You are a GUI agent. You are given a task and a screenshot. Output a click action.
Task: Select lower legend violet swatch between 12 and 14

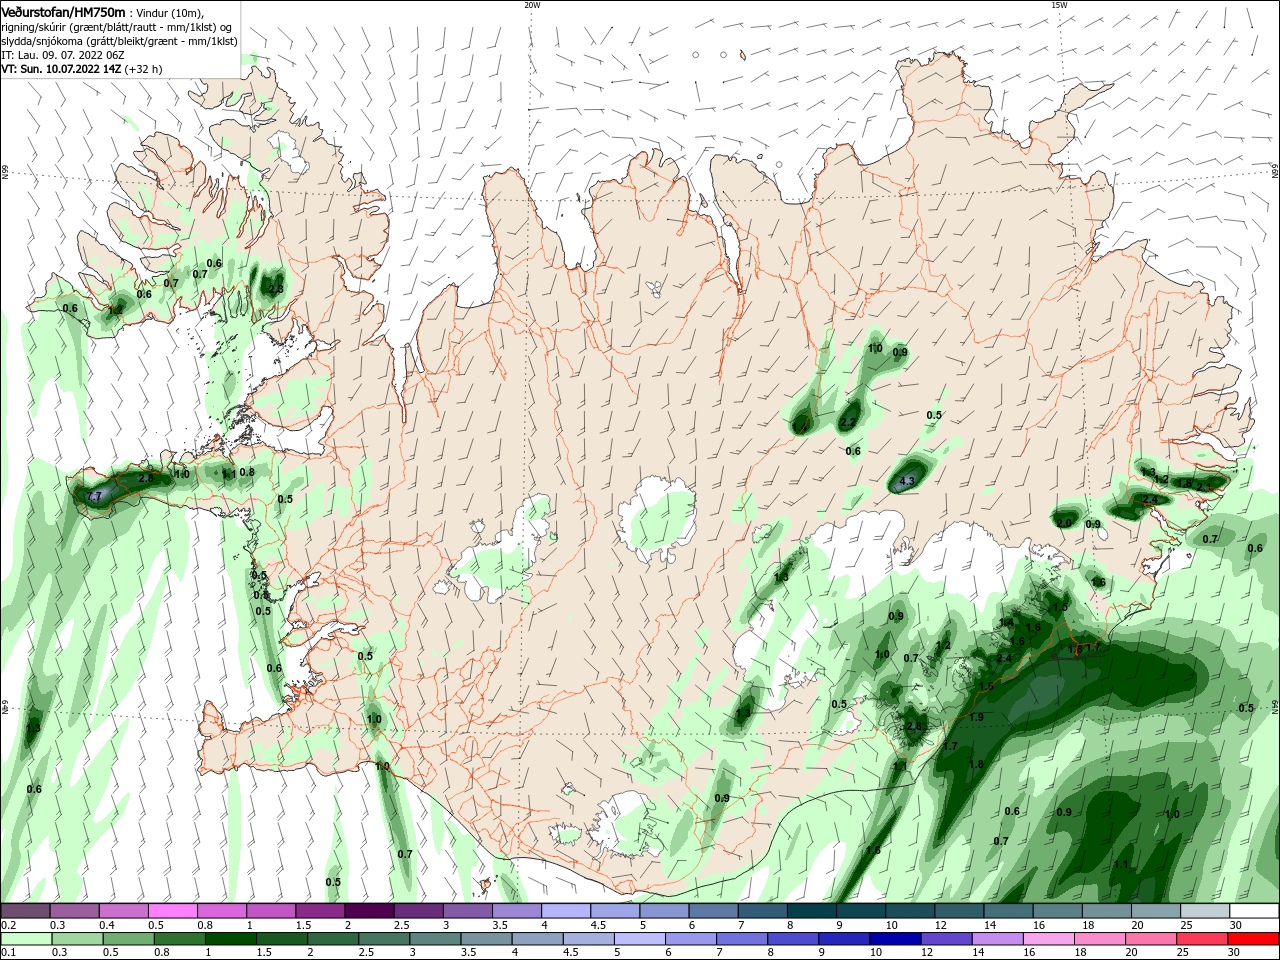point(947,939)
